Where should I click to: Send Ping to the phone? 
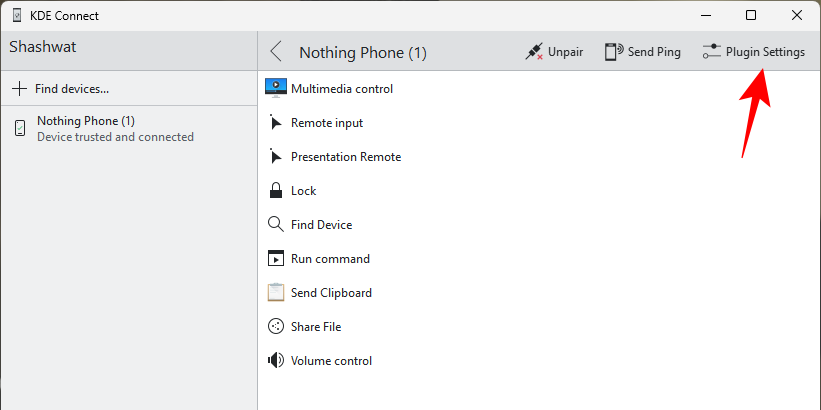point(642,52)
